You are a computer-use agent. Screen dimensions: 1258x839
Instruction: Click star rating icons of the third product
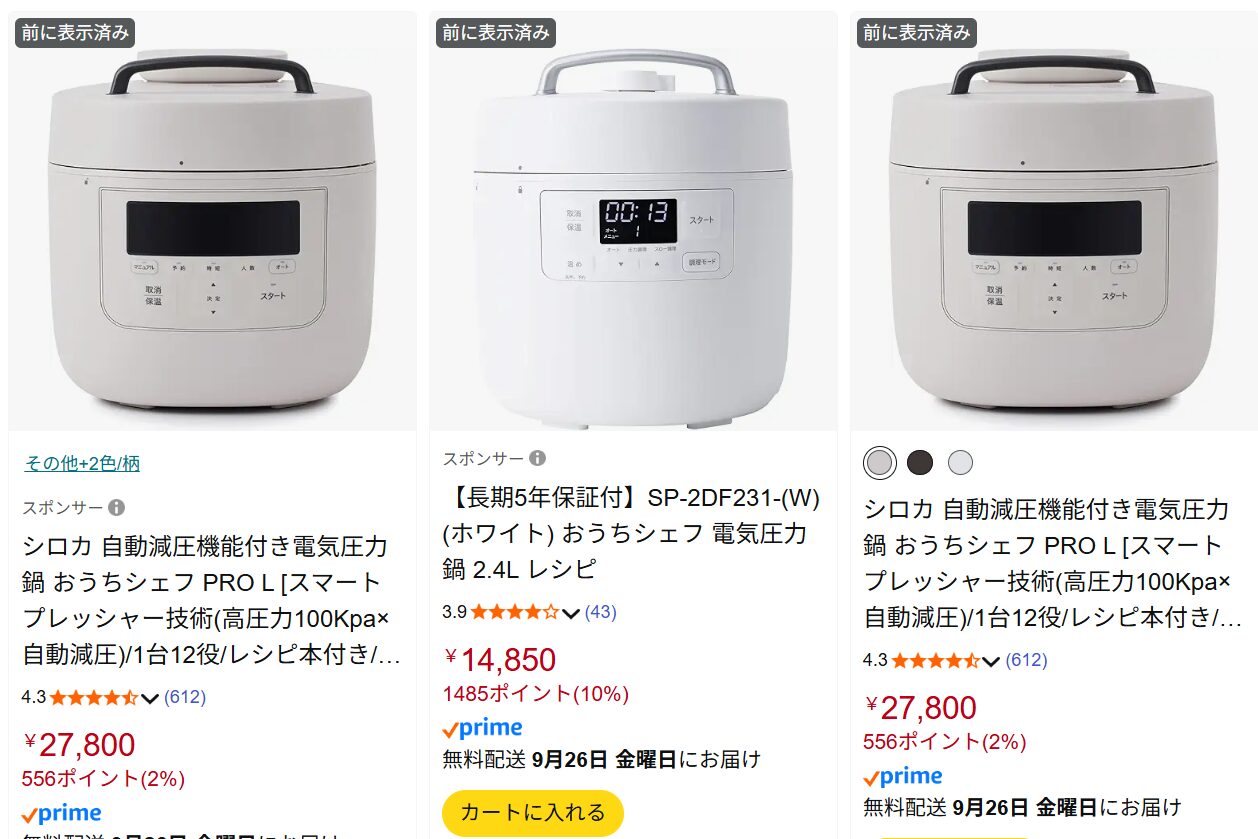pos(935,660)
